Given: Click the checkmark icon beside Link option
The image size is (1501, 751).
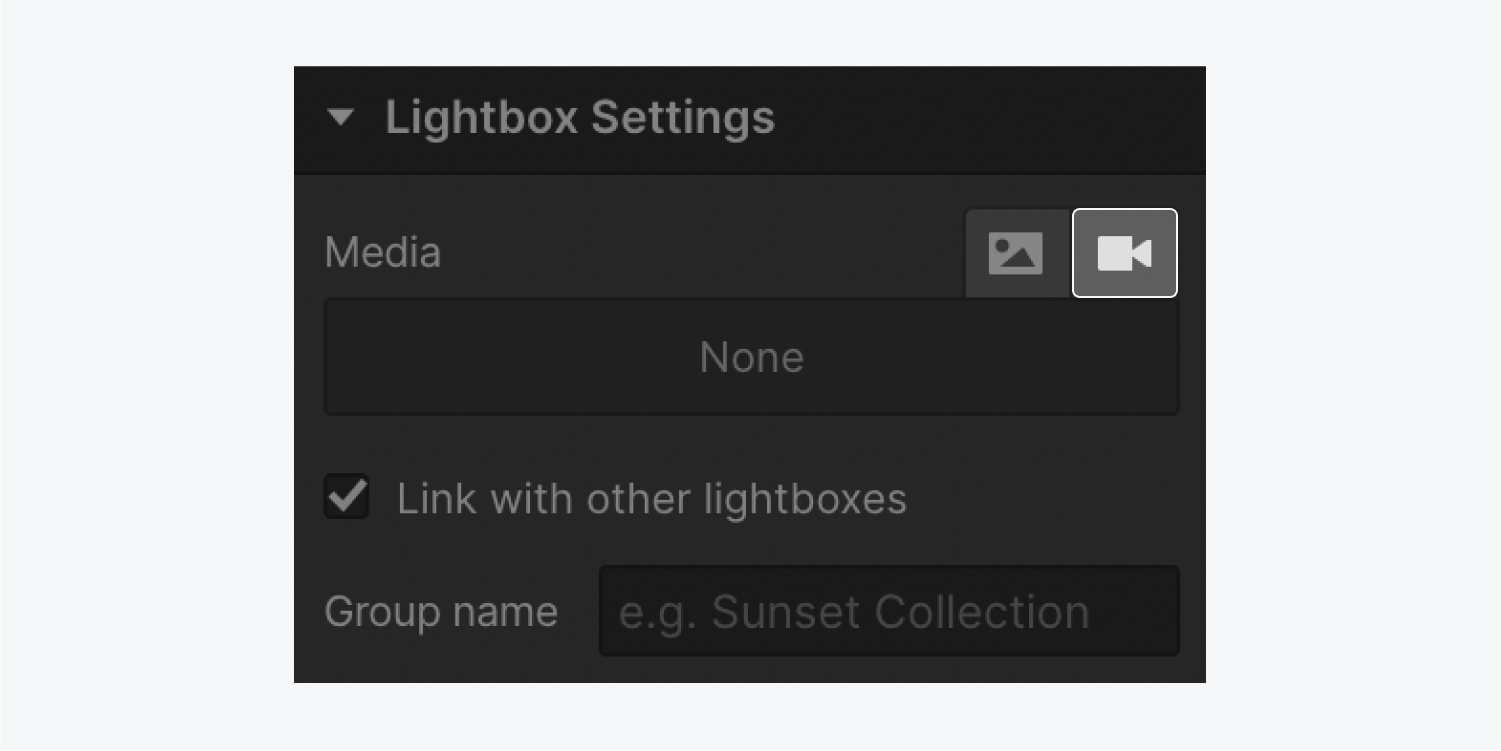Looking at the screenshot, I should (347, 497).
